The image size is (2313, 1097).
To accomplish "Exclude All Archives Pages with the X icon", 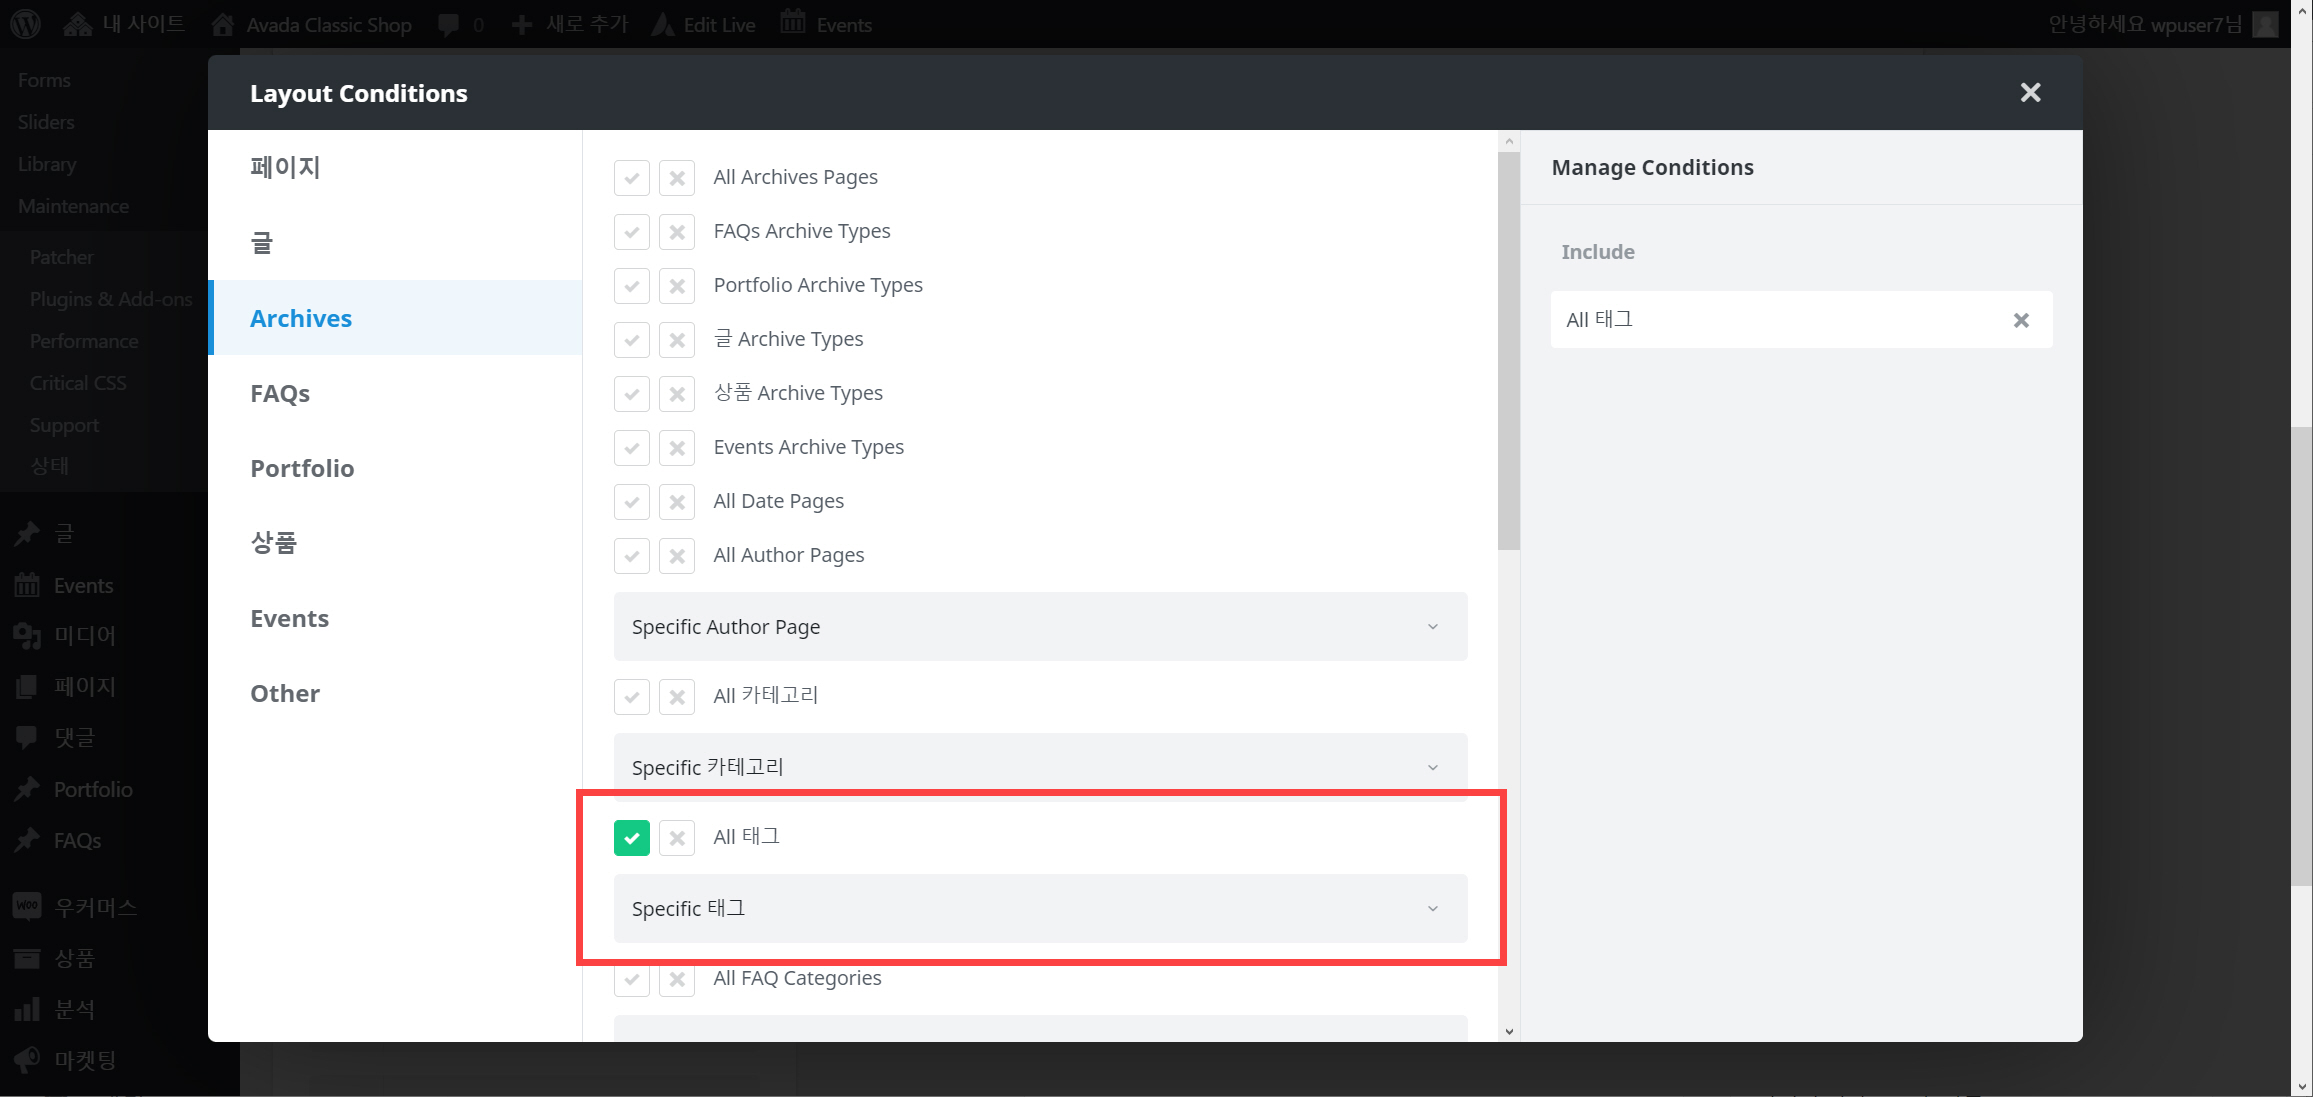I will point(677,178).
